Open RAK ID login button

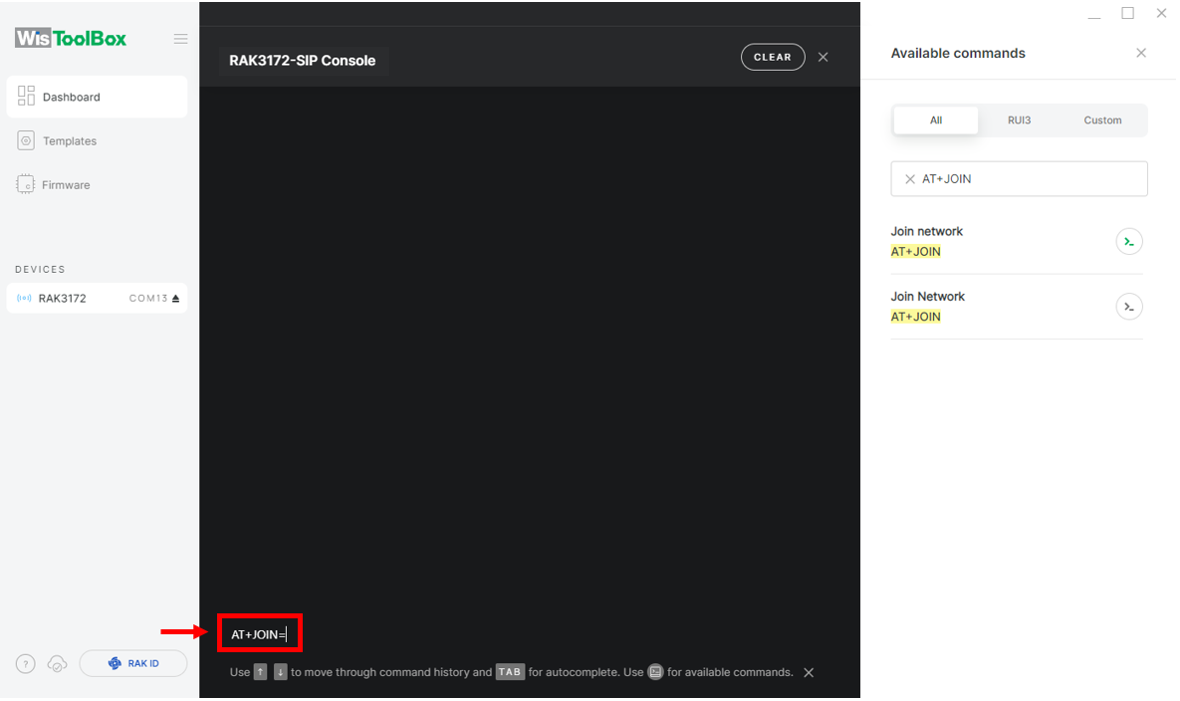[133, 663]
